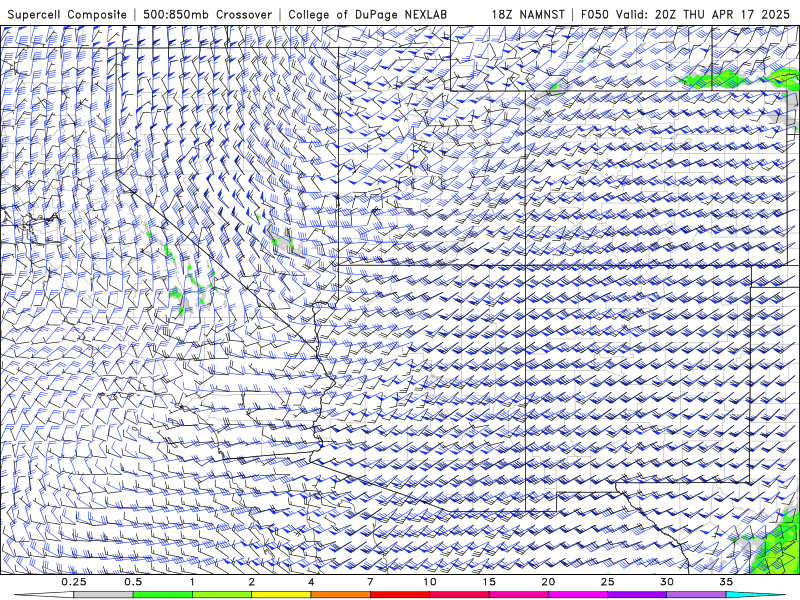Screen dimensions: 800x600
Task: Click the legend value 4
Action: pyautogui.click(x=311, y=582)
